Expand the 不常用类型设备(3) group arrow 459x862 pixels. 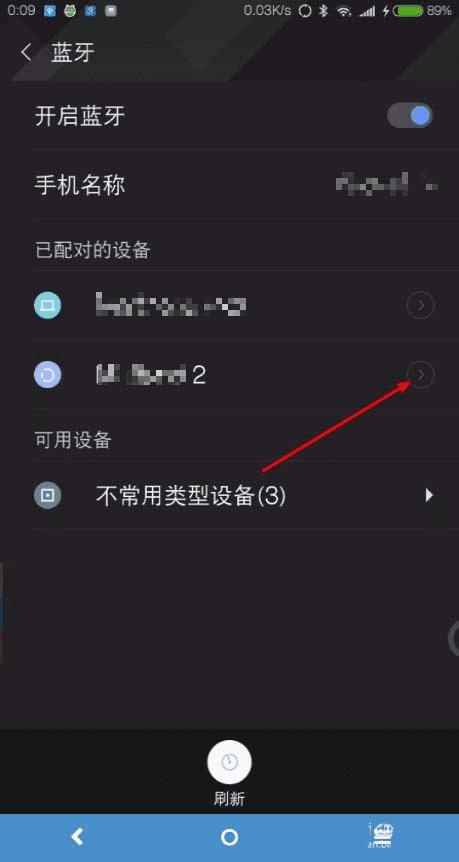429,496
